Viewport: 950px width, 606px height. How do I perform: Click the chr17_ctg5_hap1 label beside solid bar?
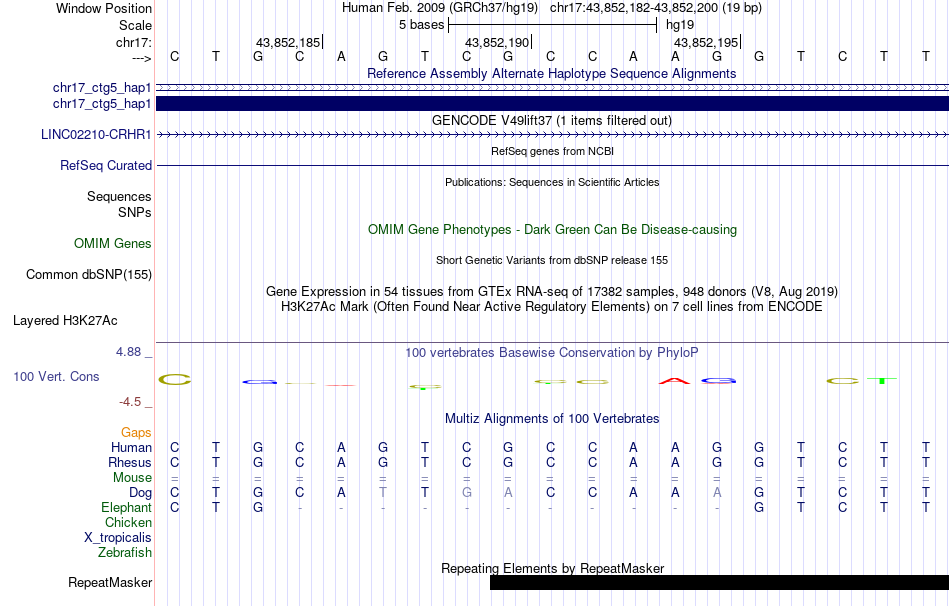pos(101,104)
